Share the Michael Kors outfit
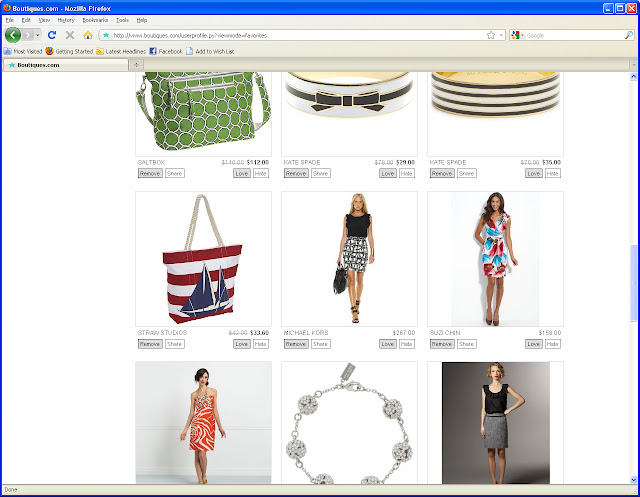 (321, 344)
